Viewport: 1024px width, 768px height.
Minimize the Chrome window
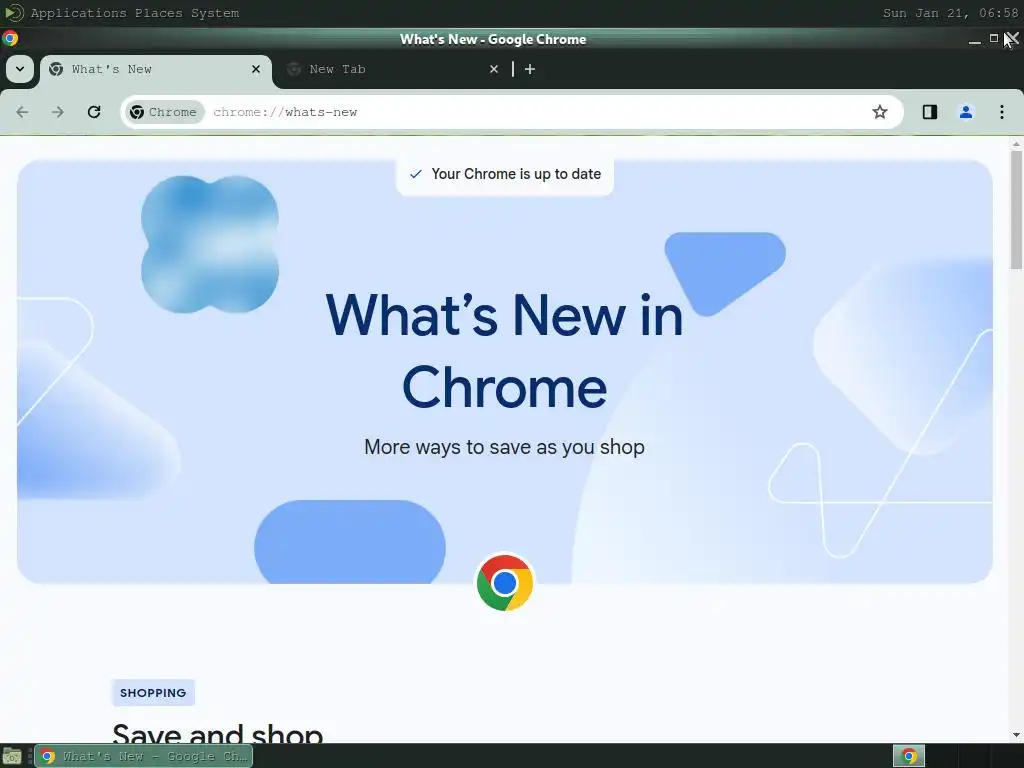974,39
